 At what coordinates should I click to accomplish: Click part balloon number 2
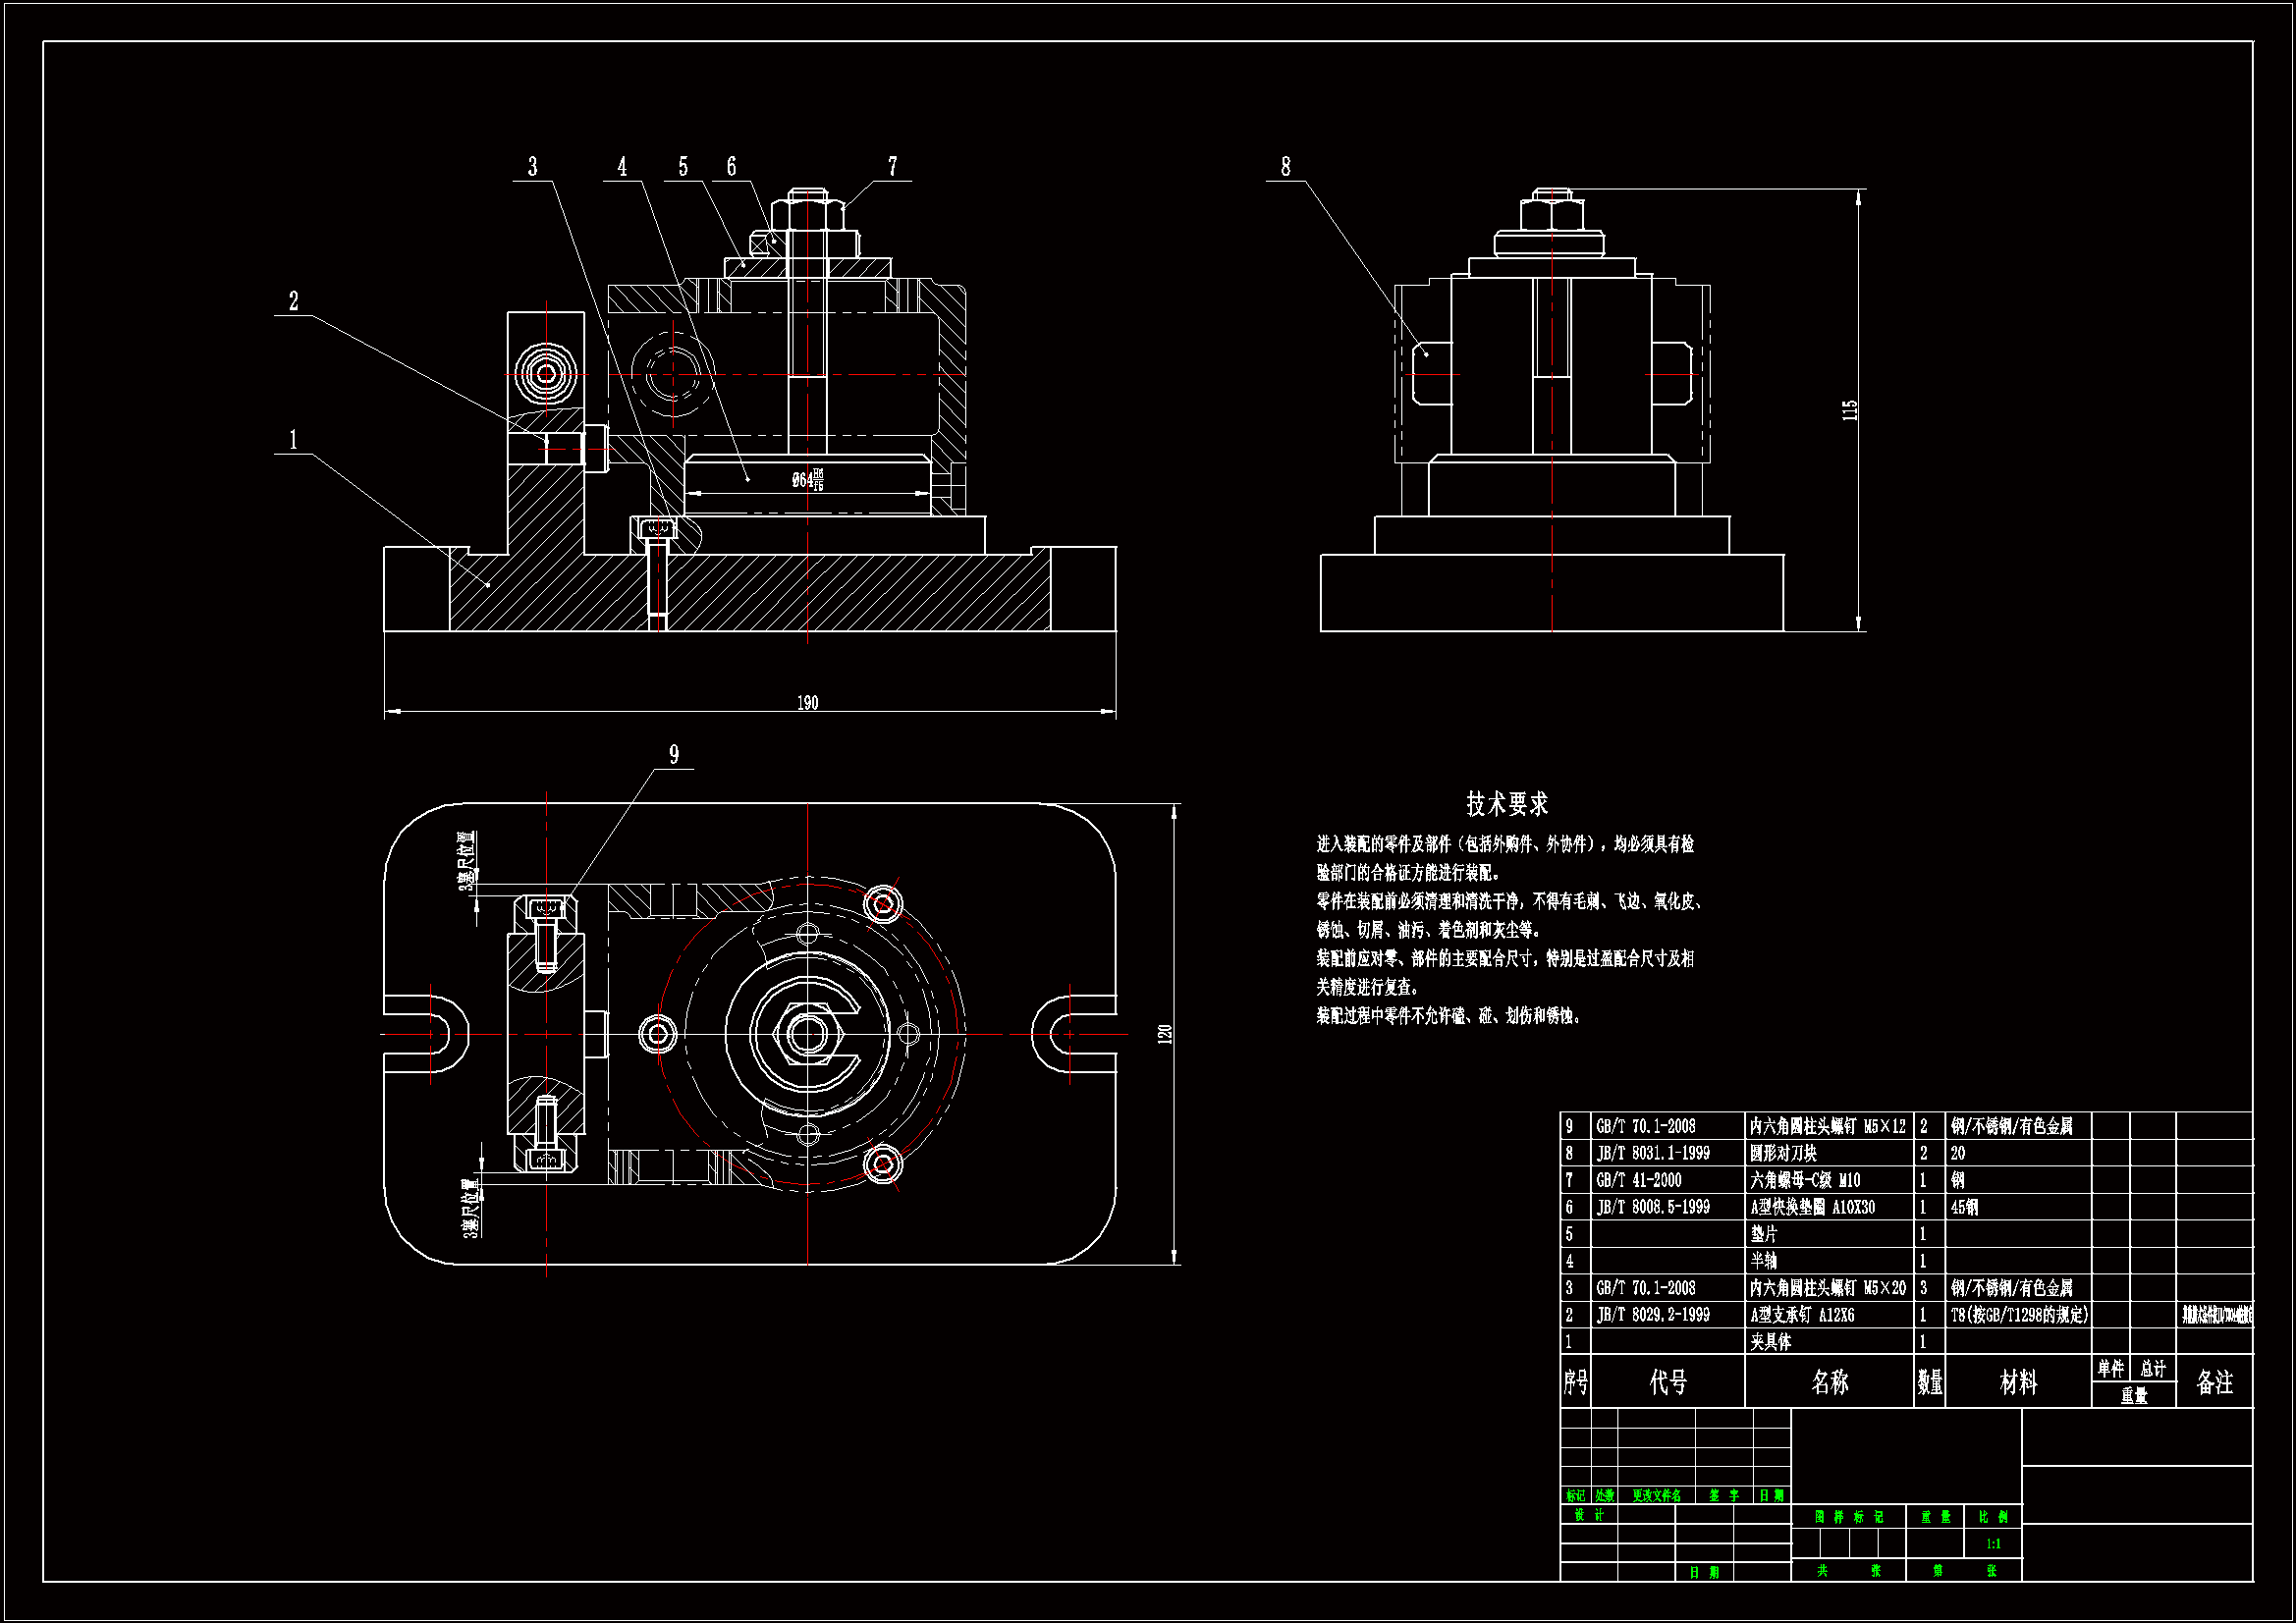[293, 301]
